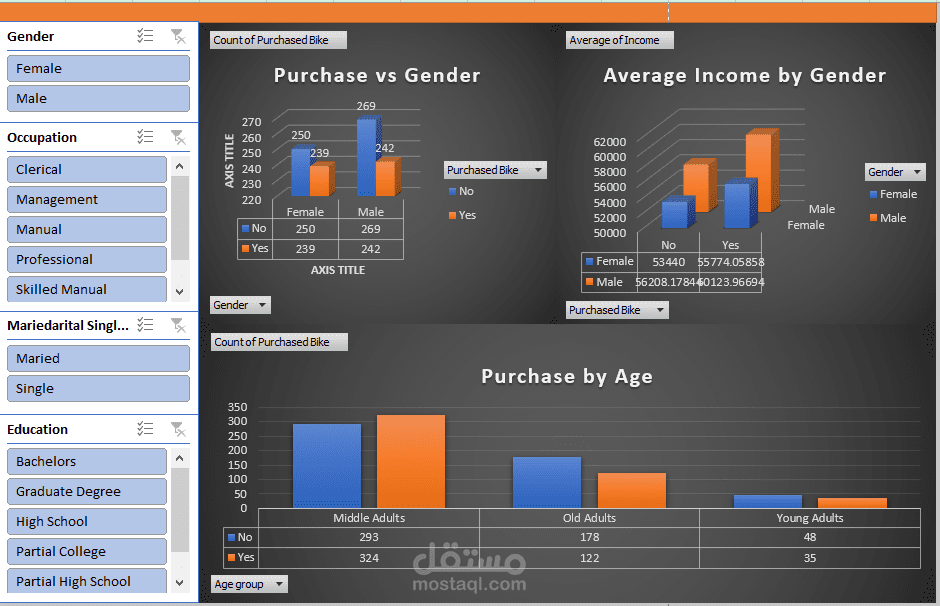This screenshot has width=940, height=606.
Task: Click value 178 in age data table
Action: [x=589, y=537]
